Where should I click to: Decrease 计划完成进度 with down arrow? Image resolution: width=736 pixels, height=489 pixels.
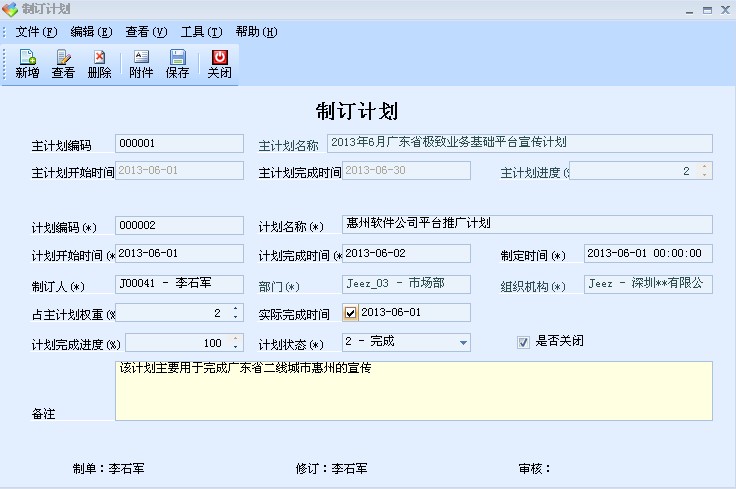[x=235, y=347]
